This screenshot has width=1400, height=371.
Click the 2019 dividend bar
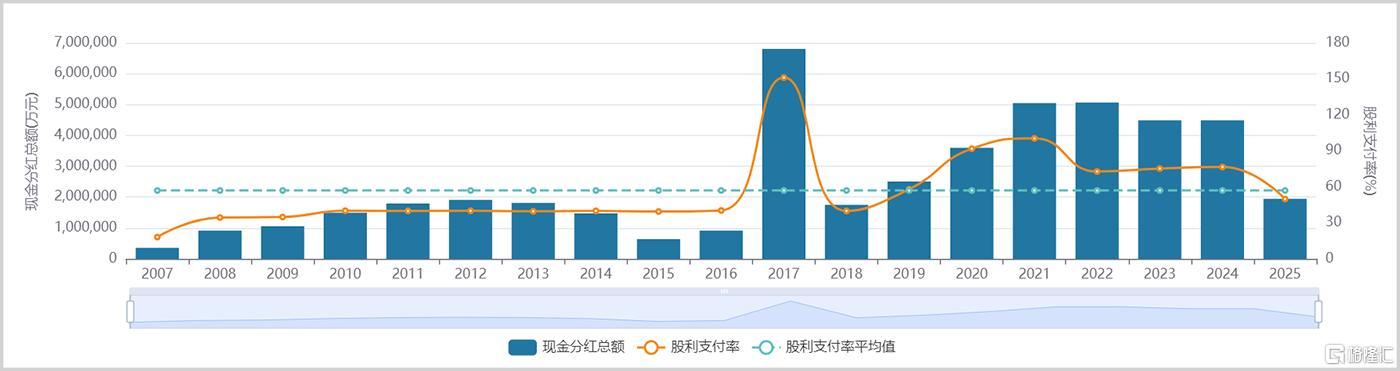(x=909, y=221)
